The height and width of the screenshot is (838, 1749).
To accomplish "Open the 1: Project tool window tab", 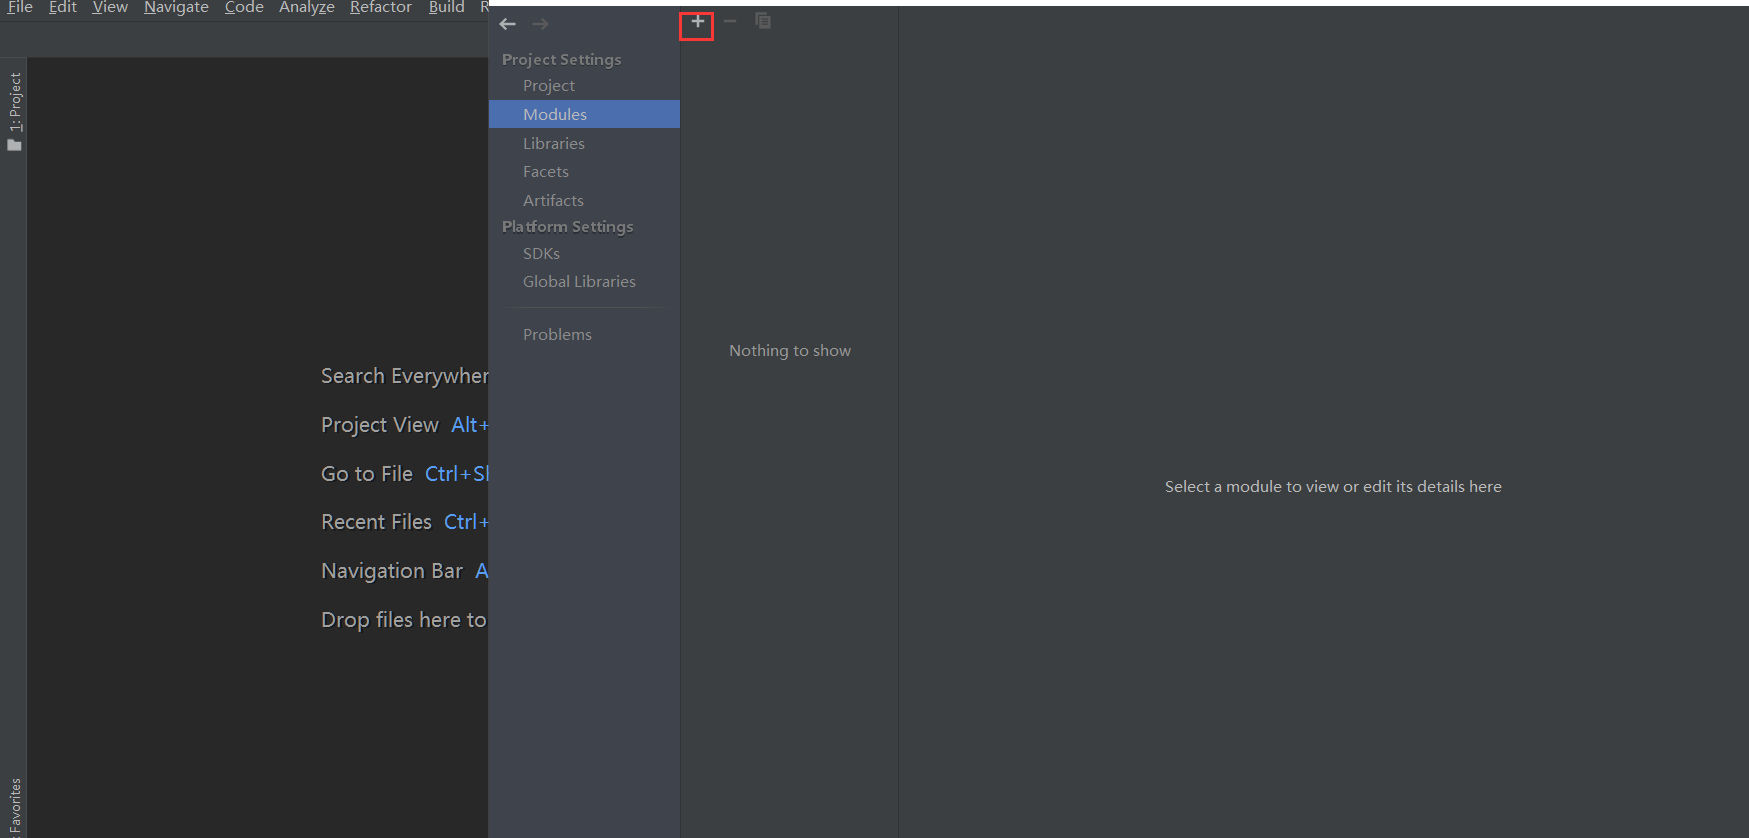I will click(14, 111).
